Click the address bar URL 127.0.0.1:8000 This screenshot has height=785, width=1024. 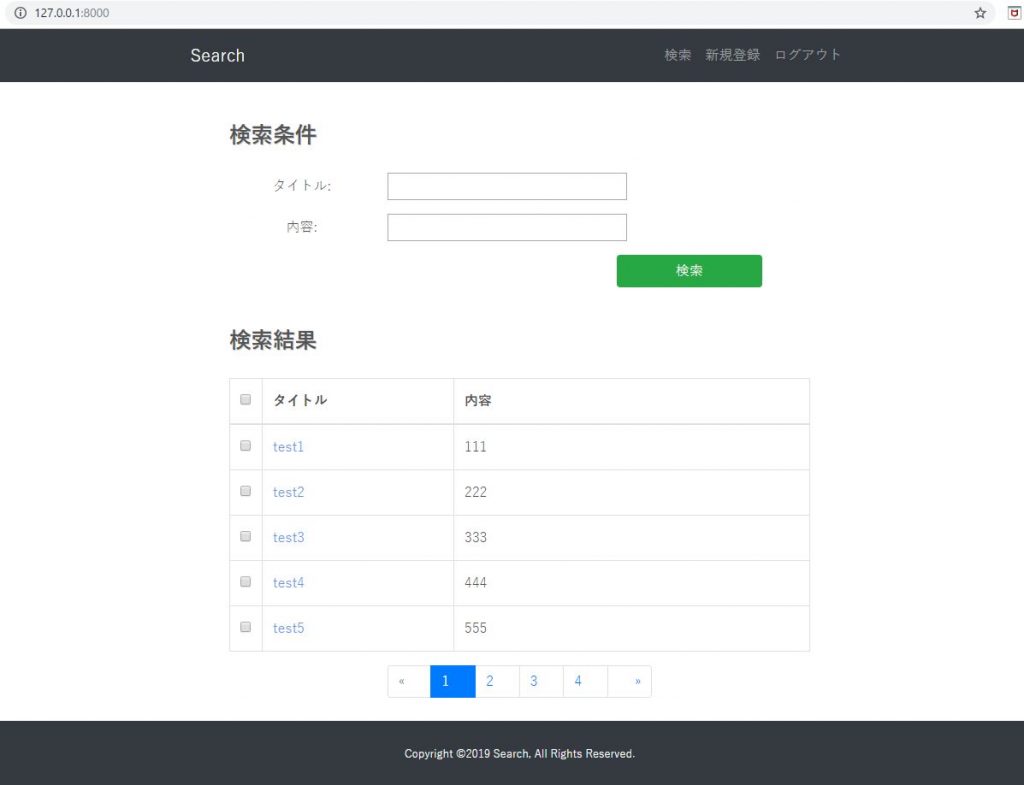72,13
